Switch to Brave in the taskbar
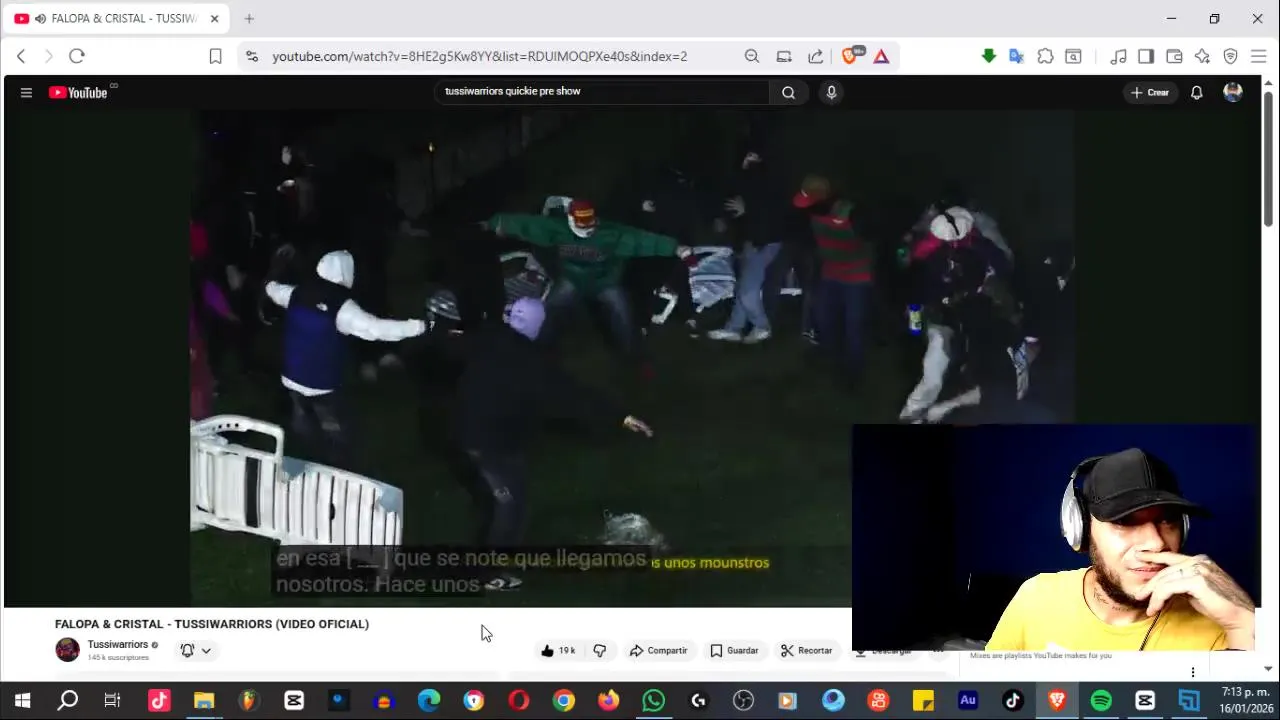The image size is (1280, 720). coord(1057,701)
